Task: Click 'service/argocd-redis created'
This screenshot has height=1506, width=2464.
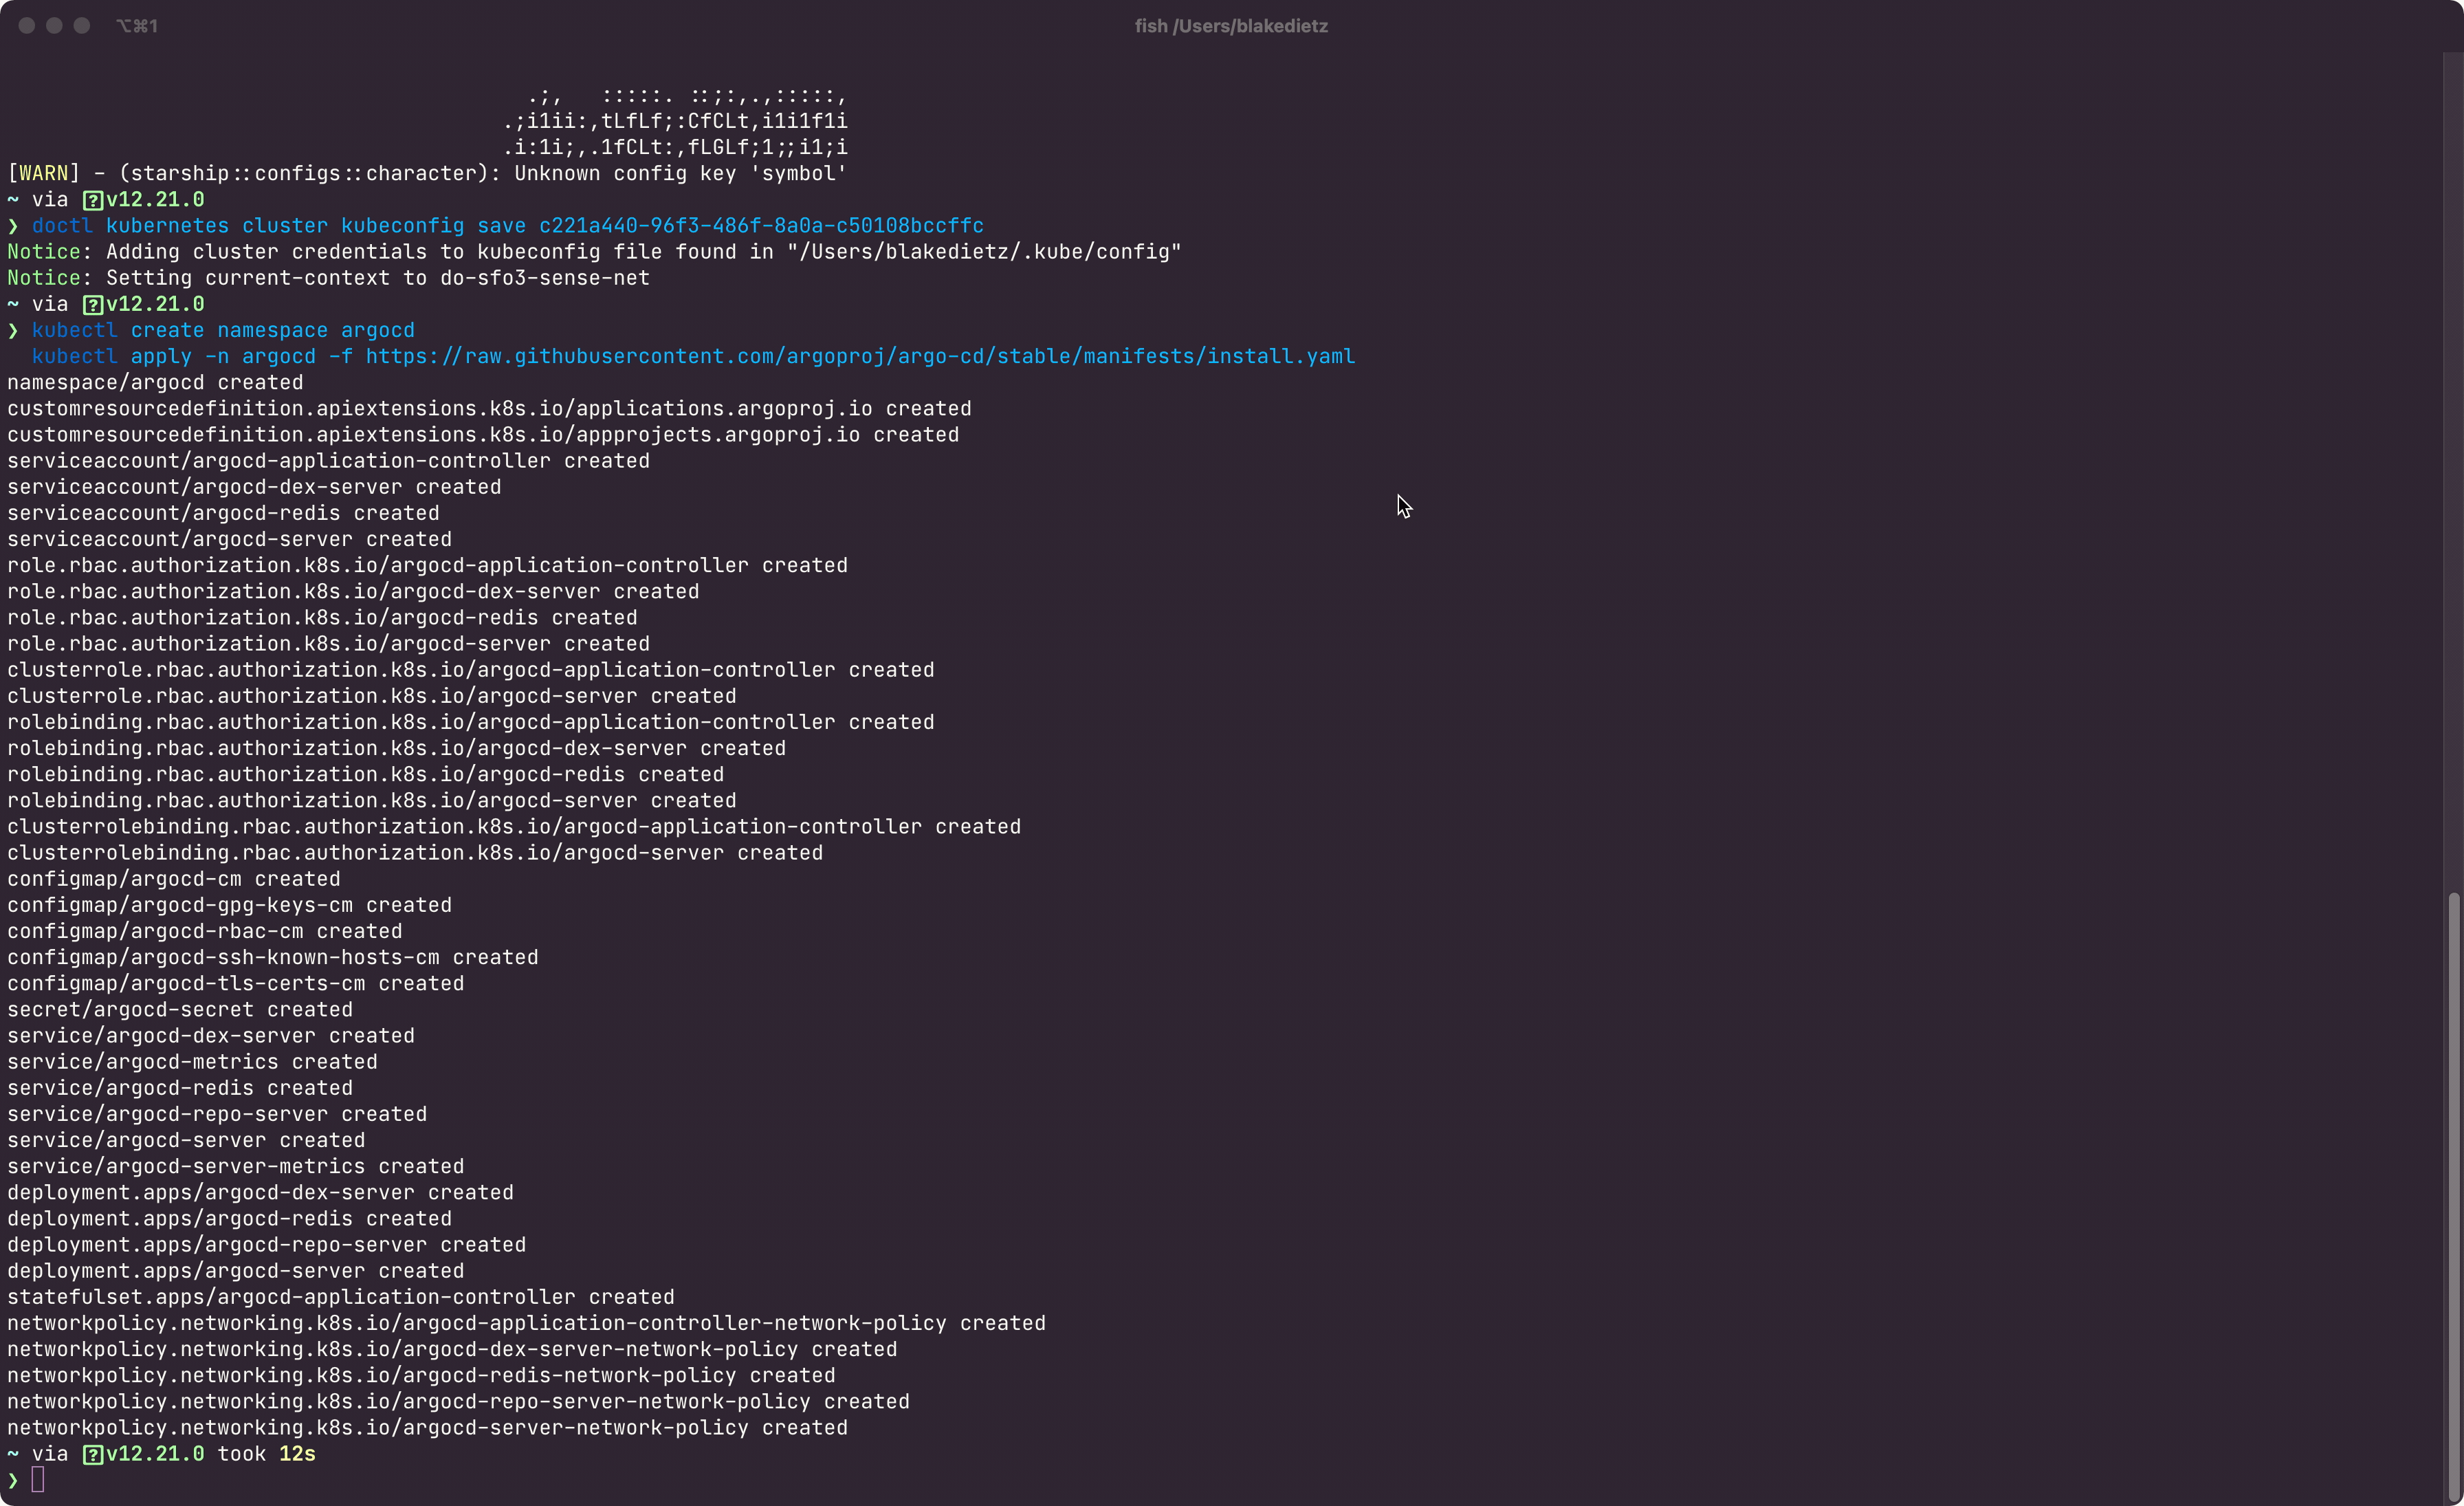Action: [180, 1088]
